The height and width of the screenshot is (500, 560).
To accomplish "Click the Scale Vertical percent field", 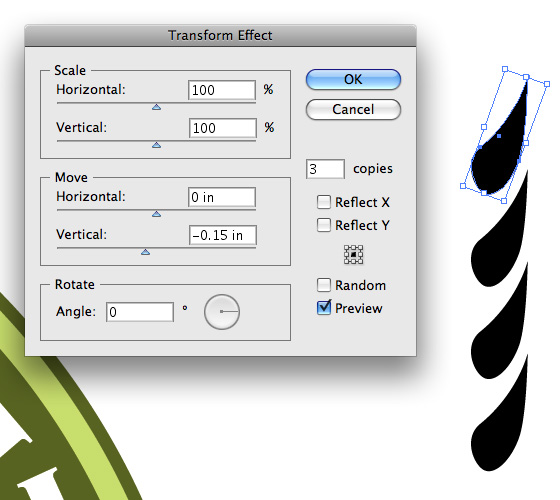I will coord(222,128).
